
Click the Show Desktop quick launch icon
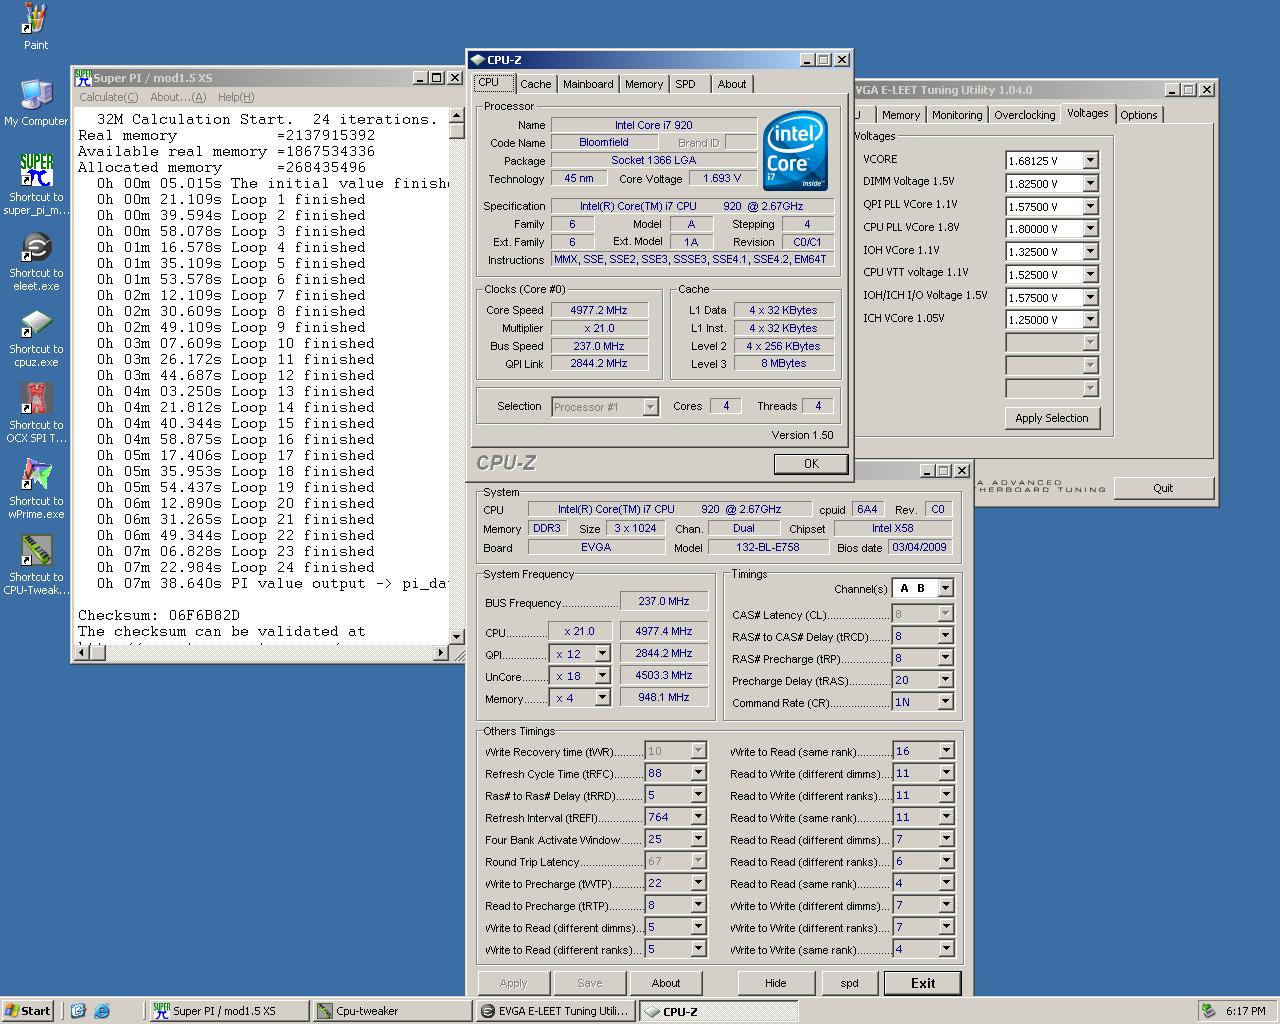[79, 1011]
